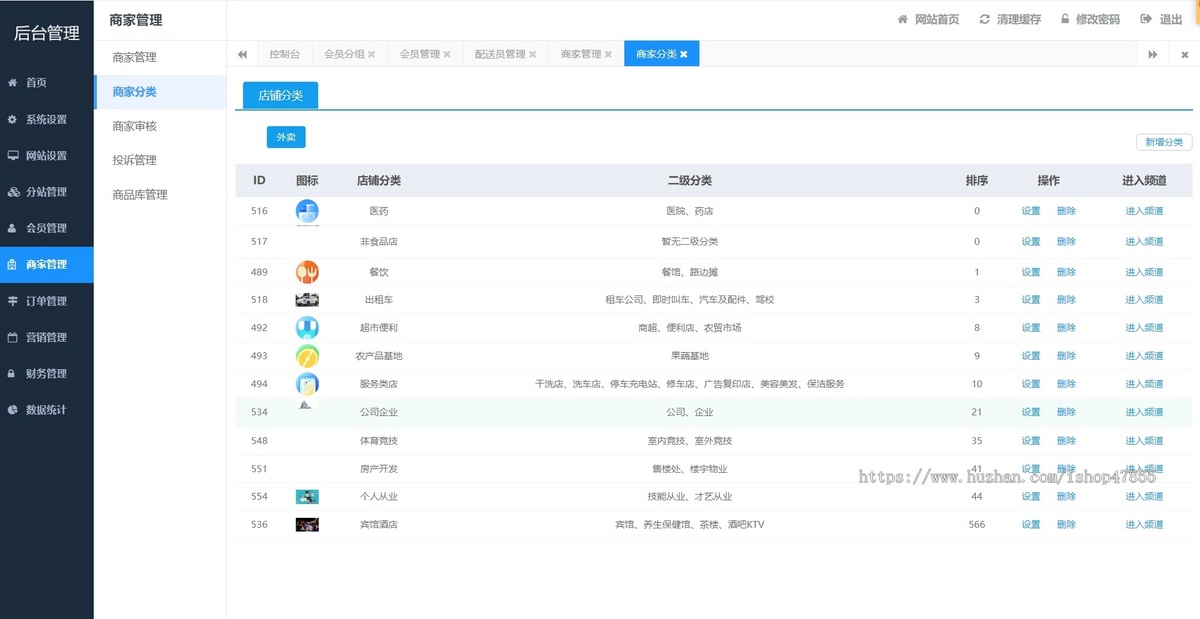Open the 系统设置 sidebar entry

click(x=46, y=119)
